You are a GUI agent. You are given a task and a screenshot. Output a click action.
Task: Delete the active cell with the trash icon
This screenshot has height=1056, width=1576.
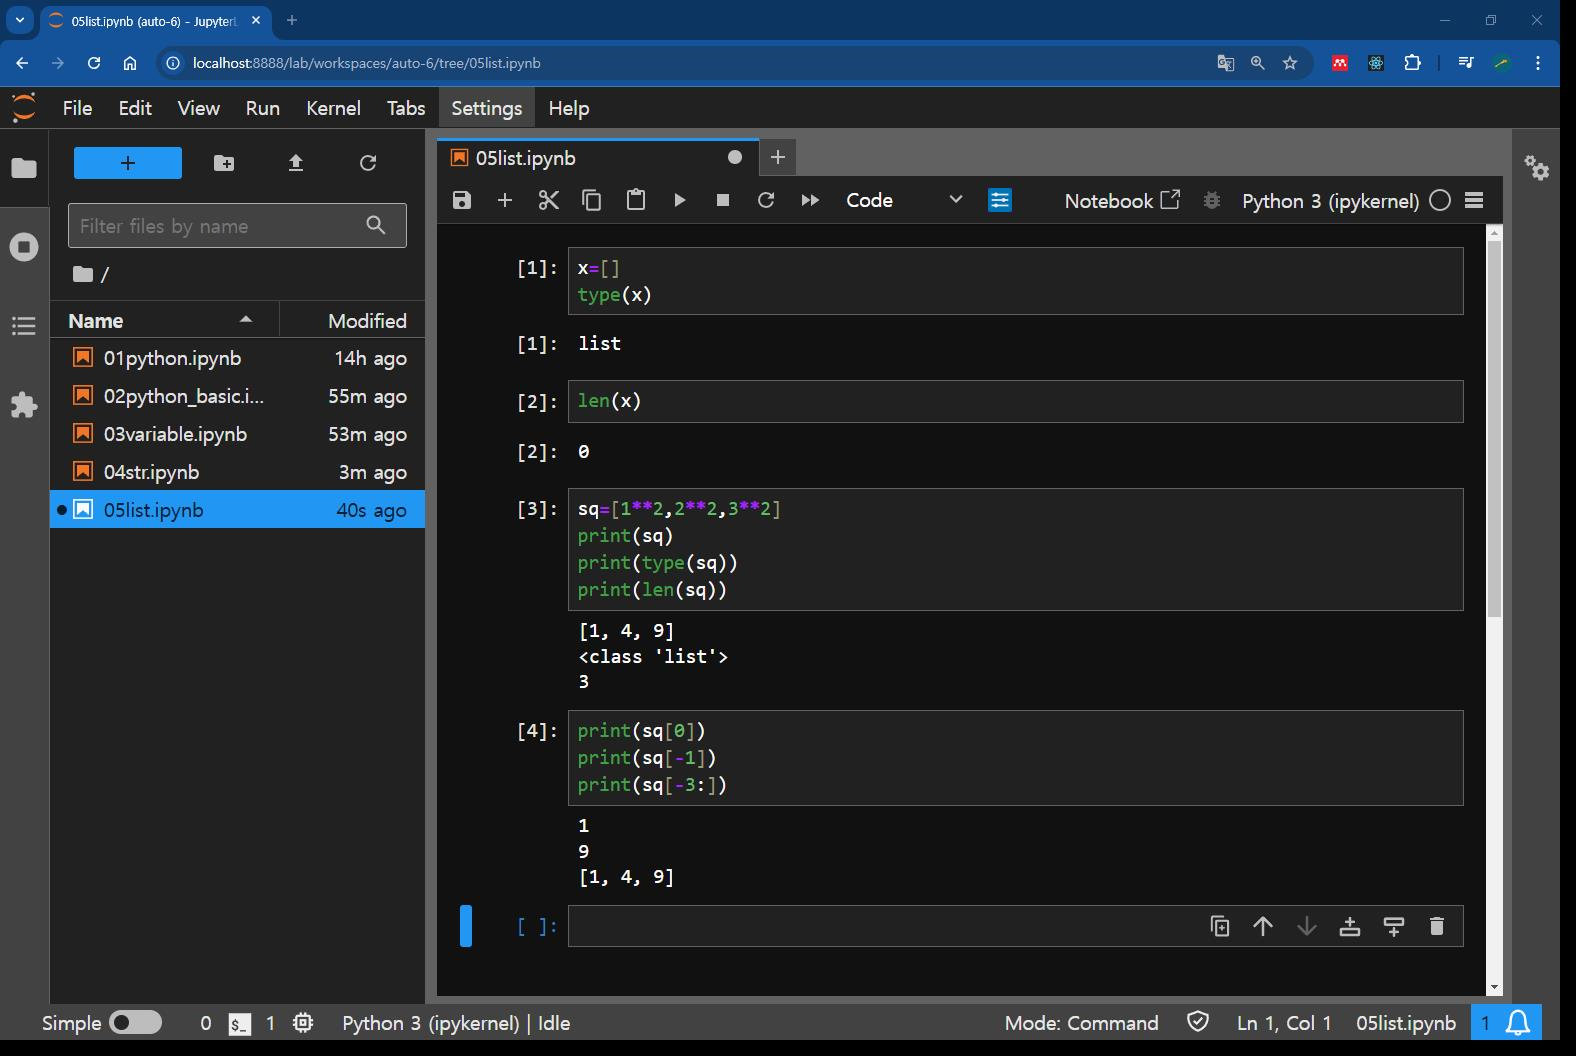(x=1437, y=926)
